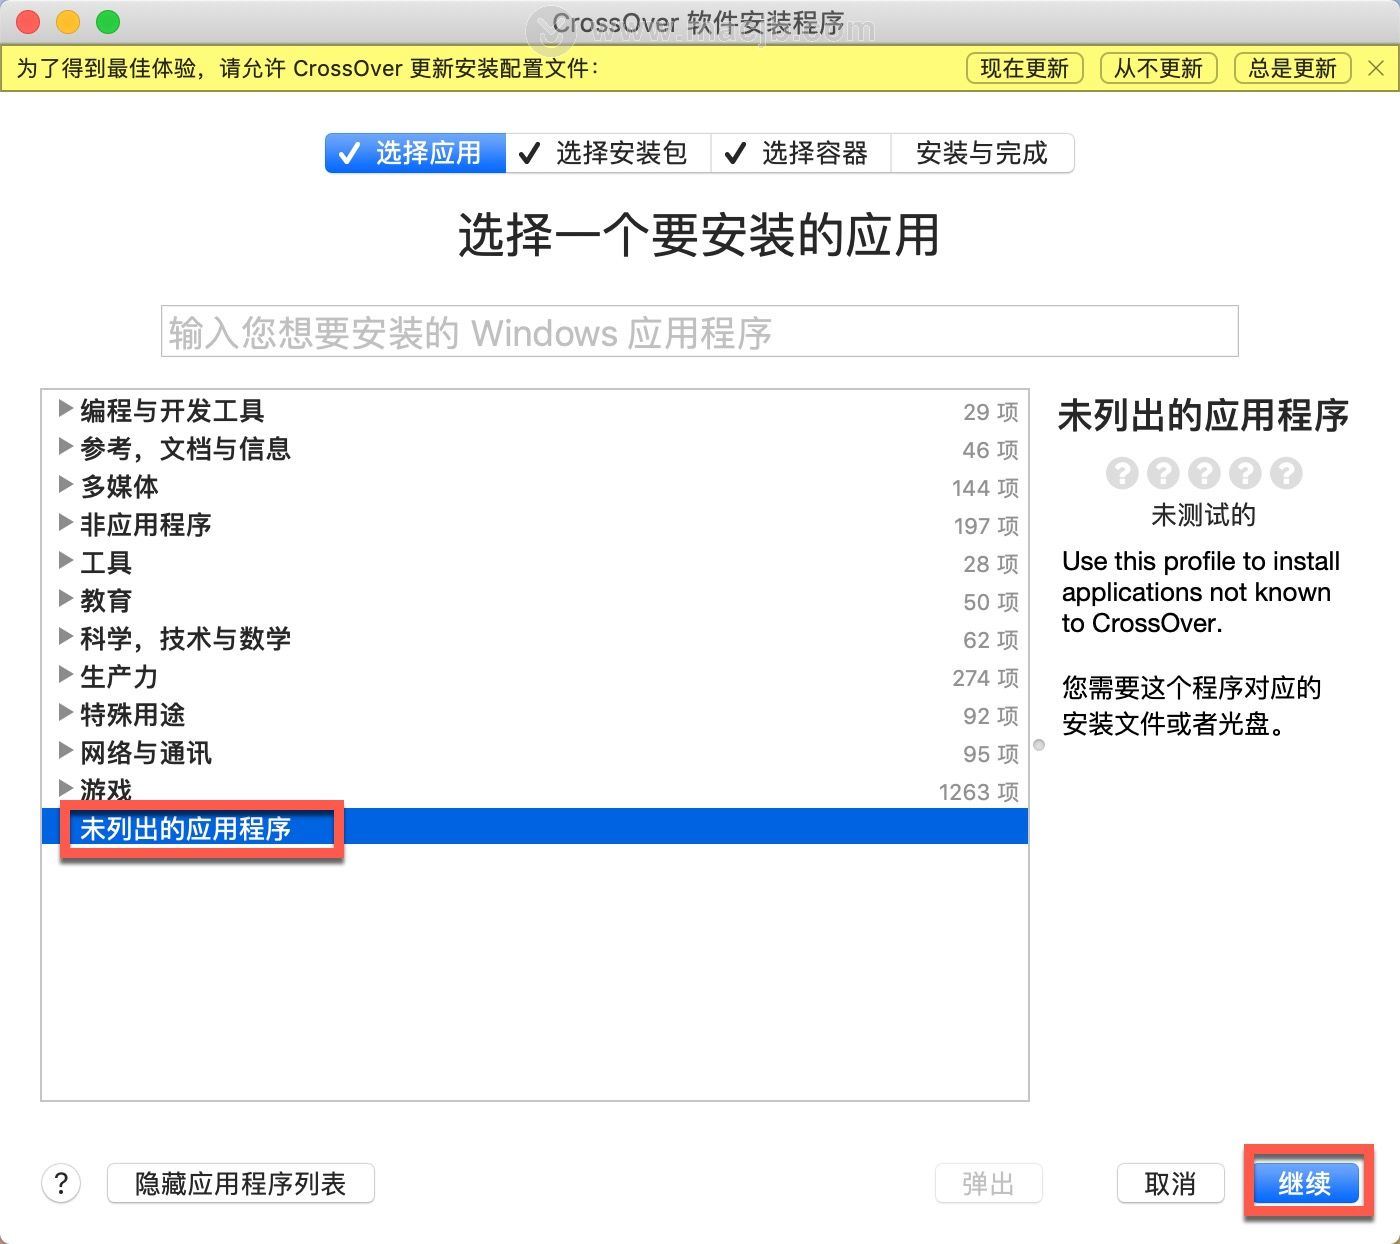
Task: Expand the 编程与开发工具 category
Action: pos(65,408)
